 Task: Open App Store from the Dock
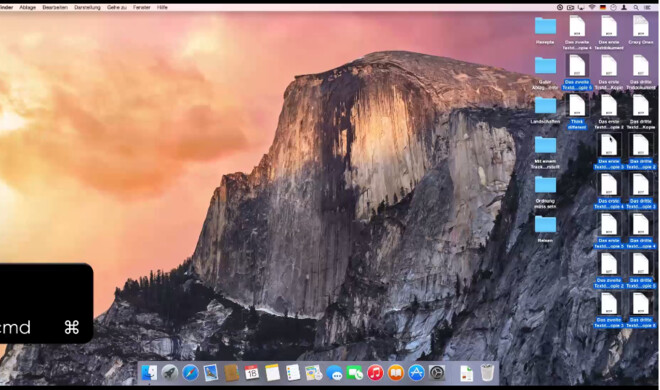[416, 373]
